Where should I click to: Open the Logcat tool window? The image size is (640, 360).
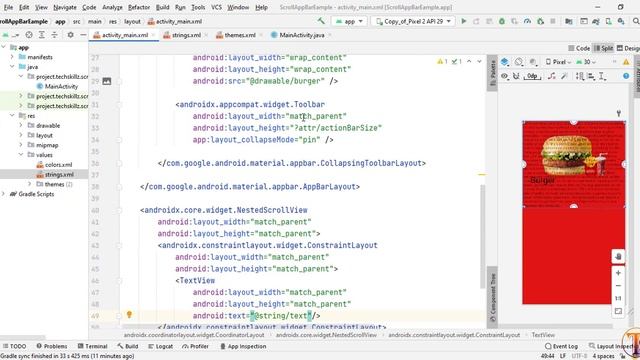coord(160,346)
